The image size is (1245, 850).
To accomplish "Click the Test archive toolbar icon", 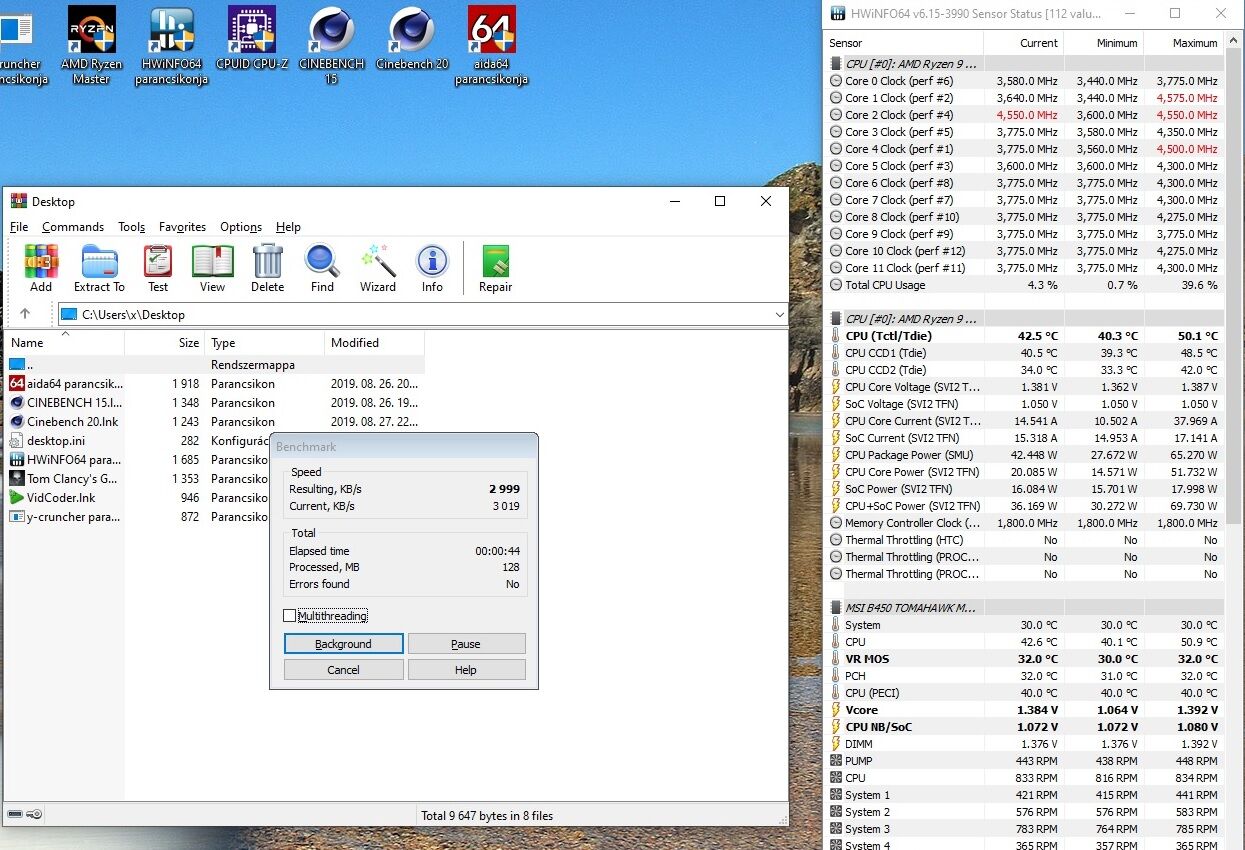I will pos(158,269).
